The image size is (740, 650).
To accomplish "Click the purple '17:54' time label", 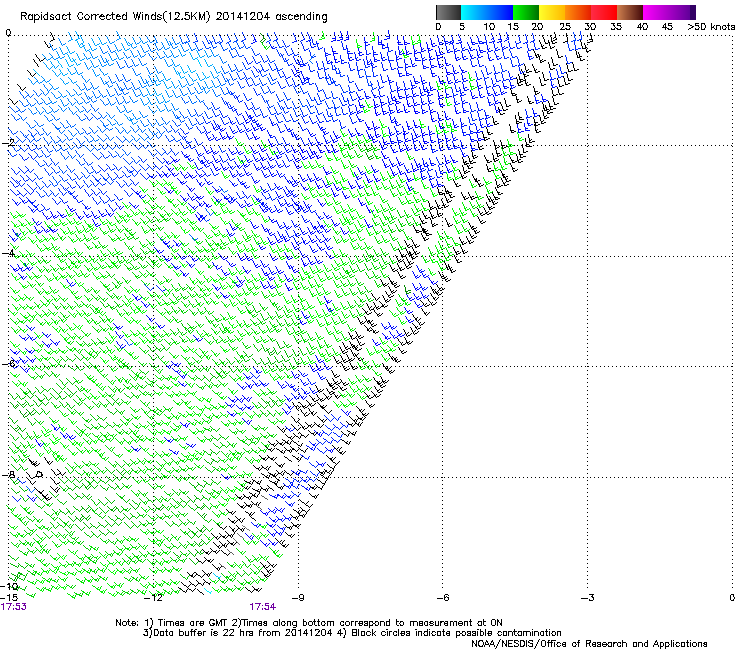I will point(263,607).
